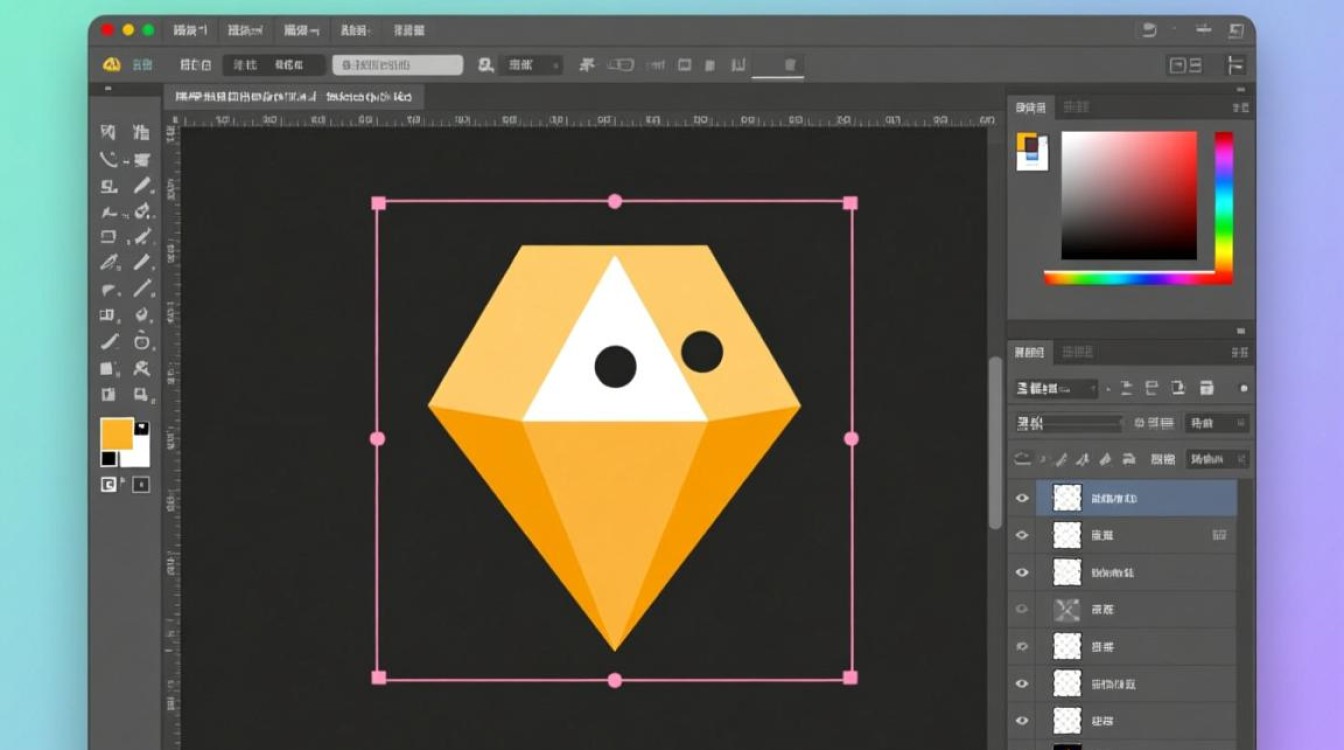Open the orange foreground color swatch in the toolbox
The height and width of the screenshot is (750, 1344).
(116, 433)
